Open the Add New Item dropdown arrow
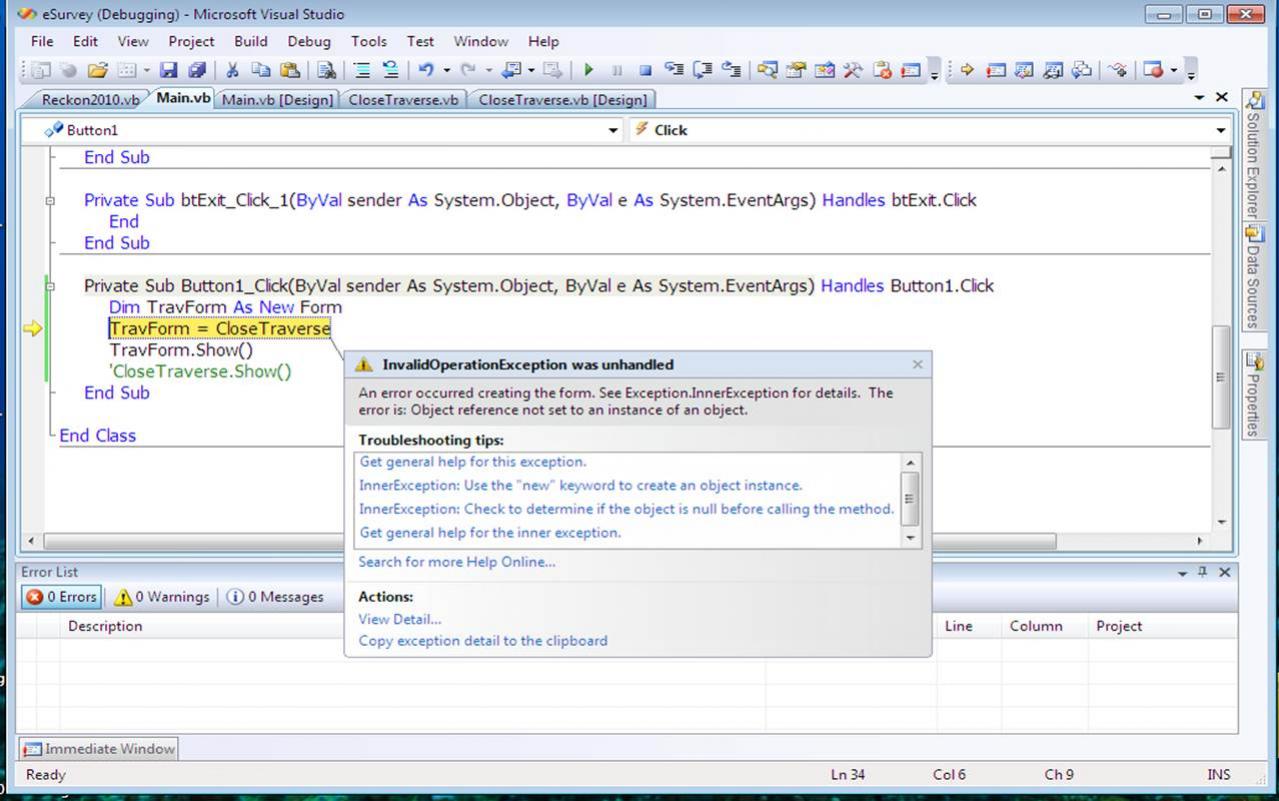1279x801 pixels. tap(147, 70)
